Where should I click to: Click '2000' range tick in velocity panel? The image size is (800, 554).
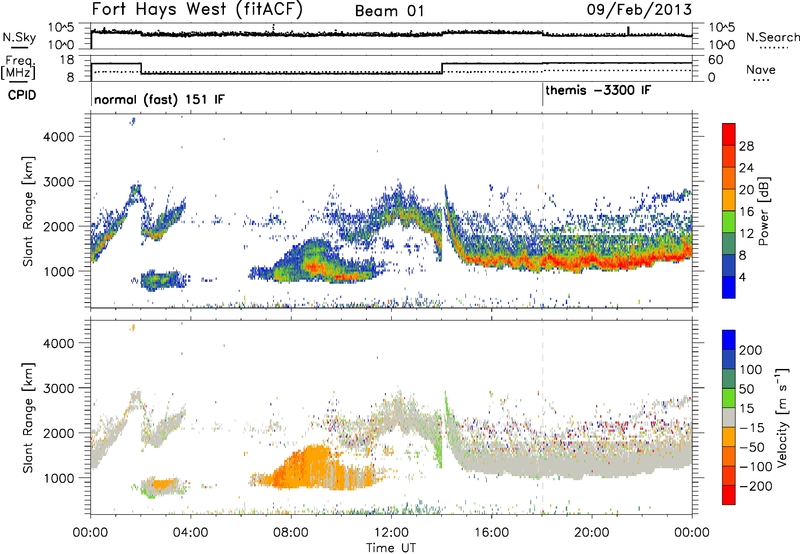point(59,433)
